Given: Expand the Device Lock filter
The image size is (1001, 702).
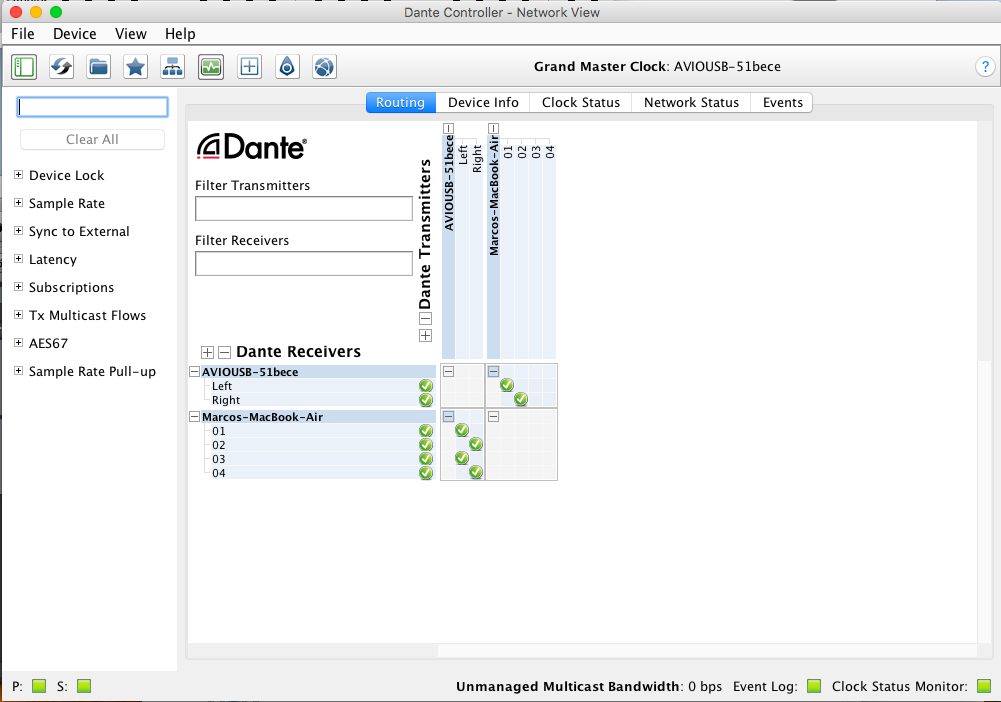Looking at the screenshot, I should [19, 175].
